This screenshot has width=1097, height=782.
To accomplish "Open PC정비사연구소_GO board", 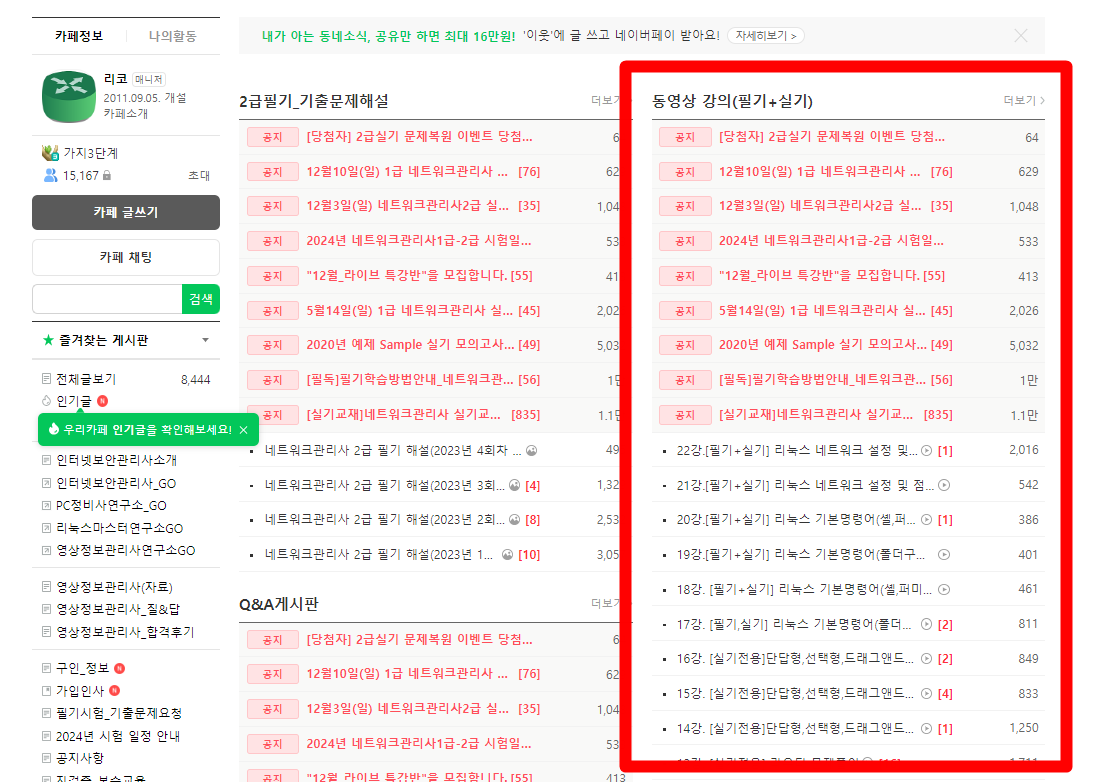I will coord(111,506).
